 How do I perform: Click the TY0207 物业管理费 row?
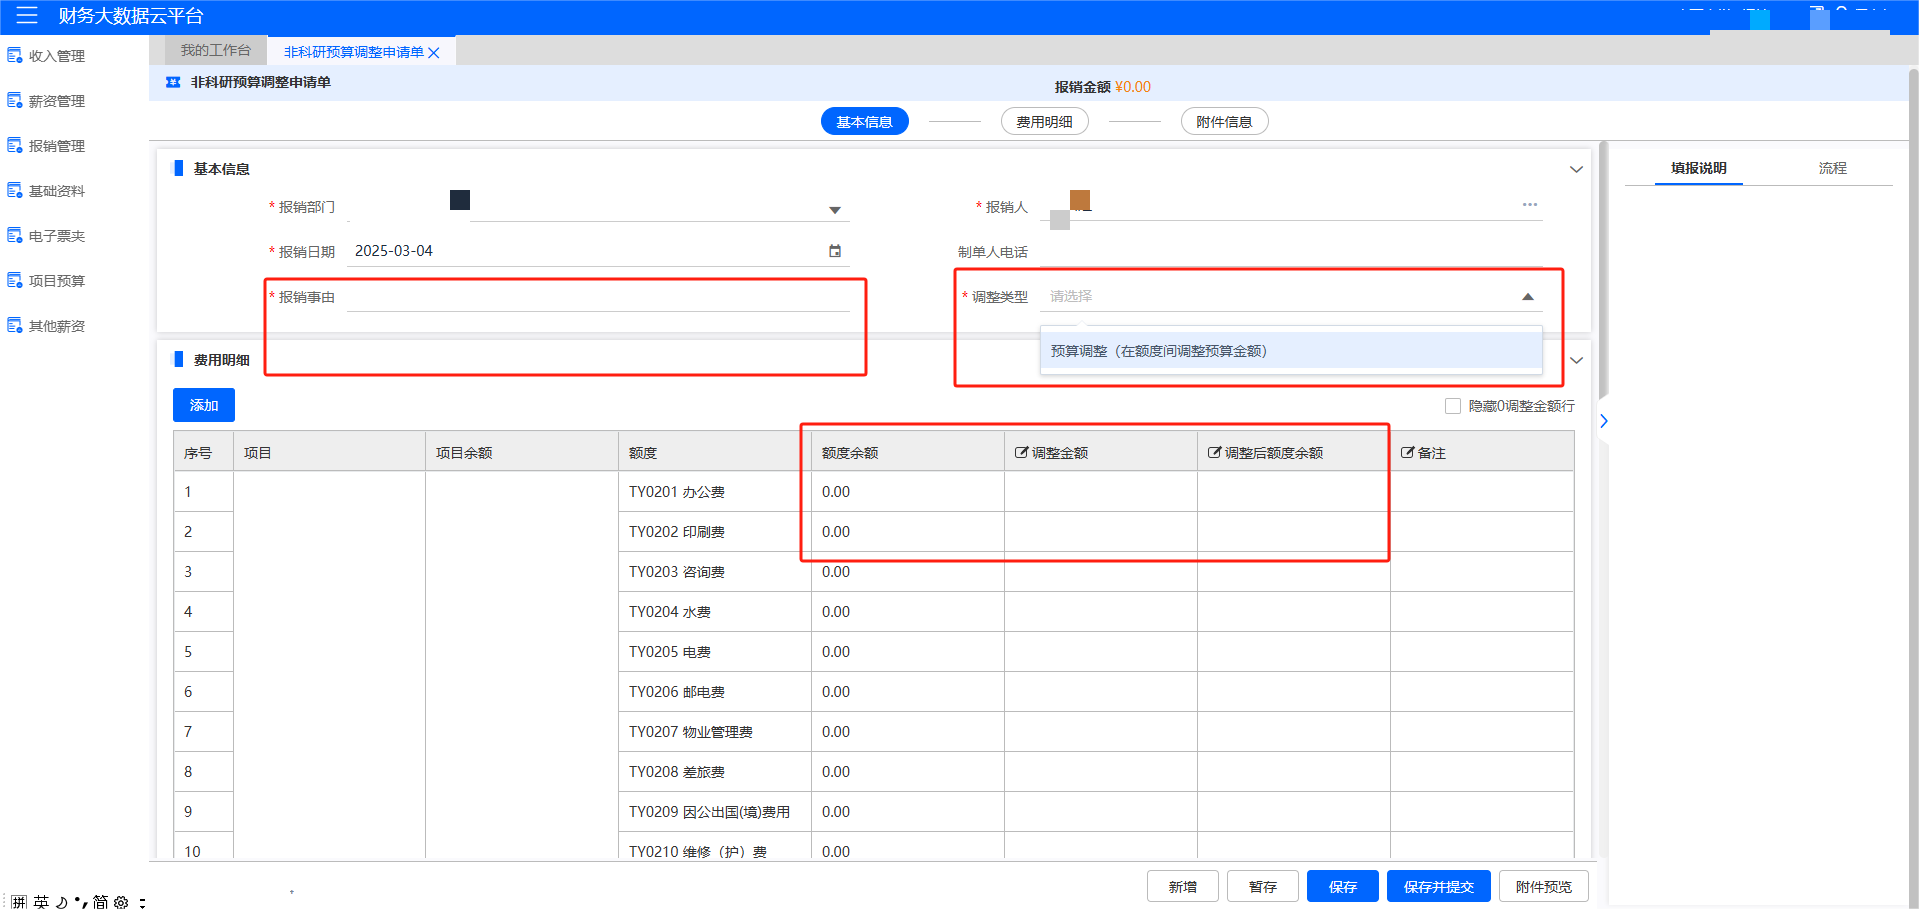873,732
